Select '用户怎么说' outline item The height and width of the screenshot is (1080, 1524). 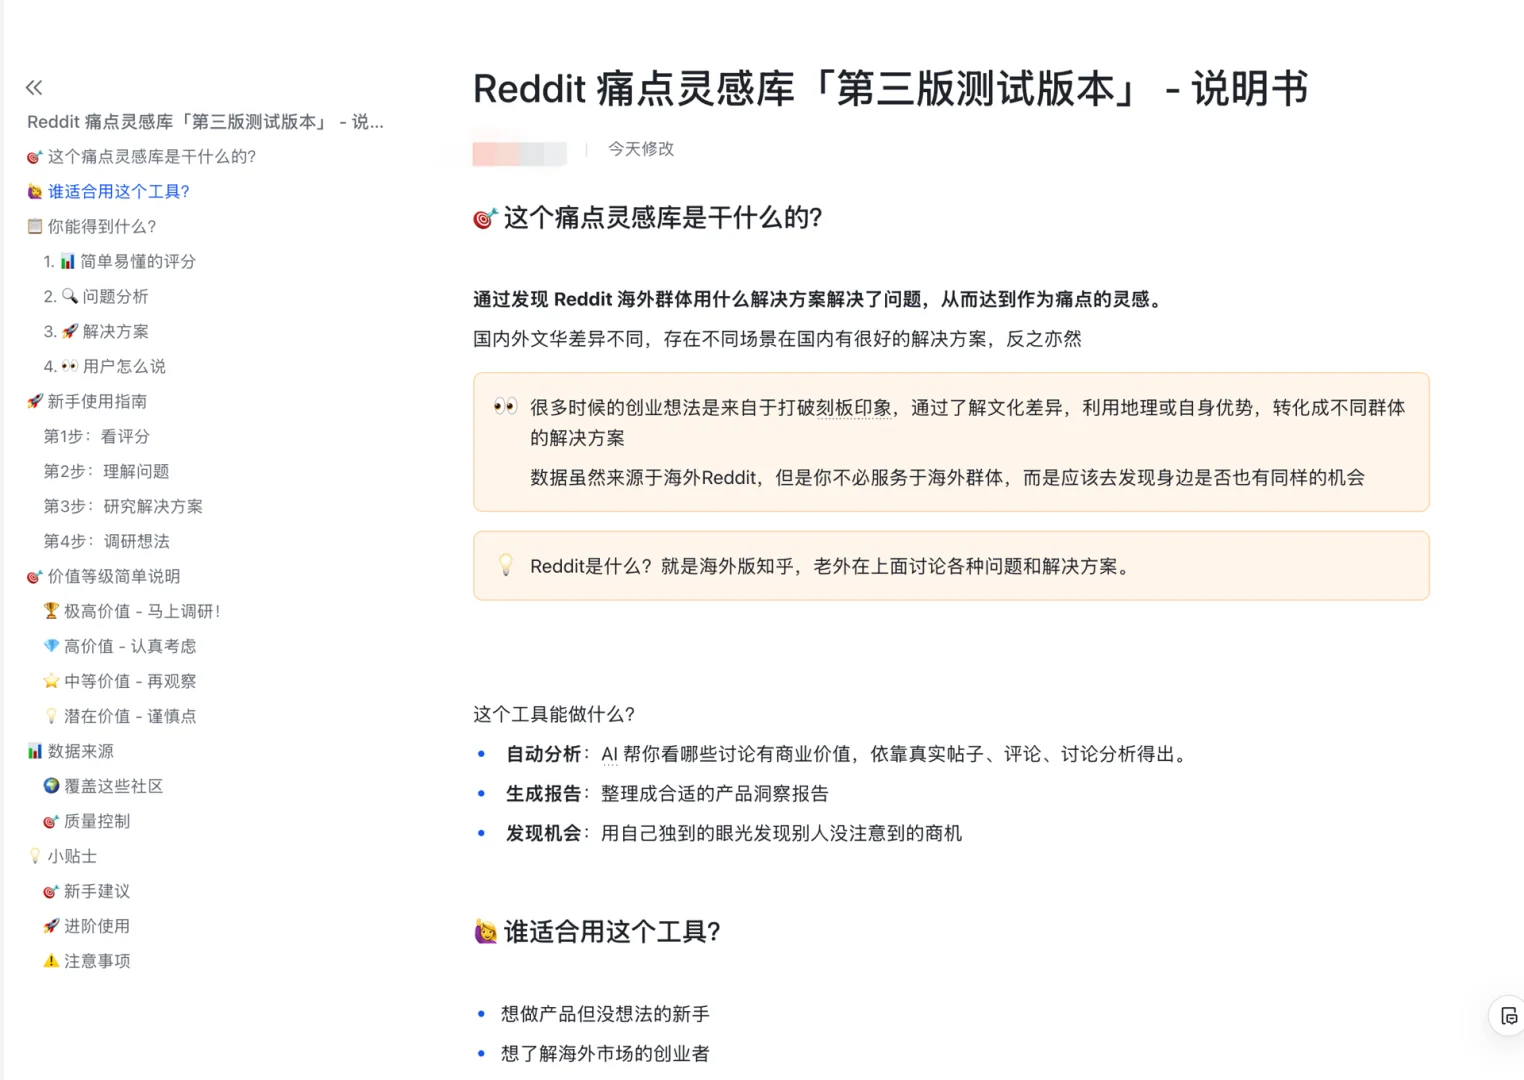[104, 367]
